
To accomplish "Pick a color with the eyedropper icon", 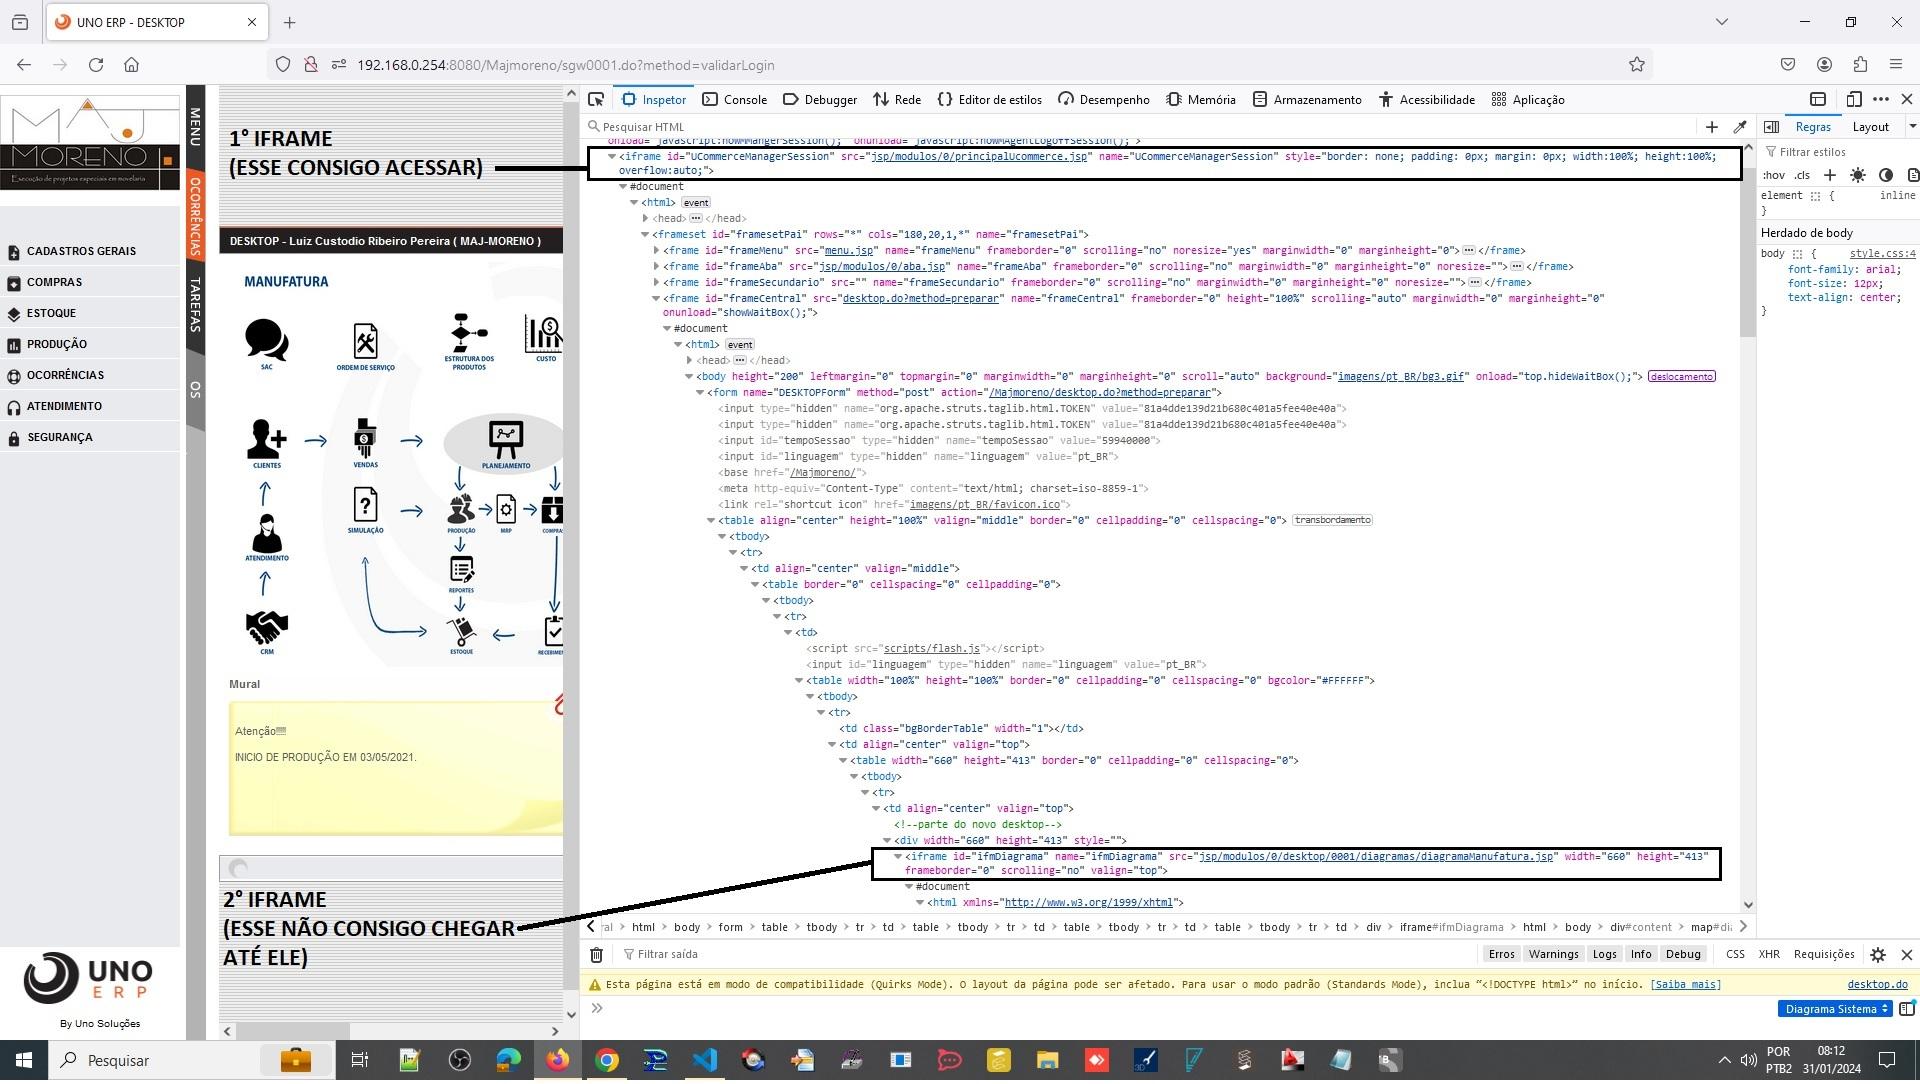I will pyautogui.click(x=1740, y=127).
